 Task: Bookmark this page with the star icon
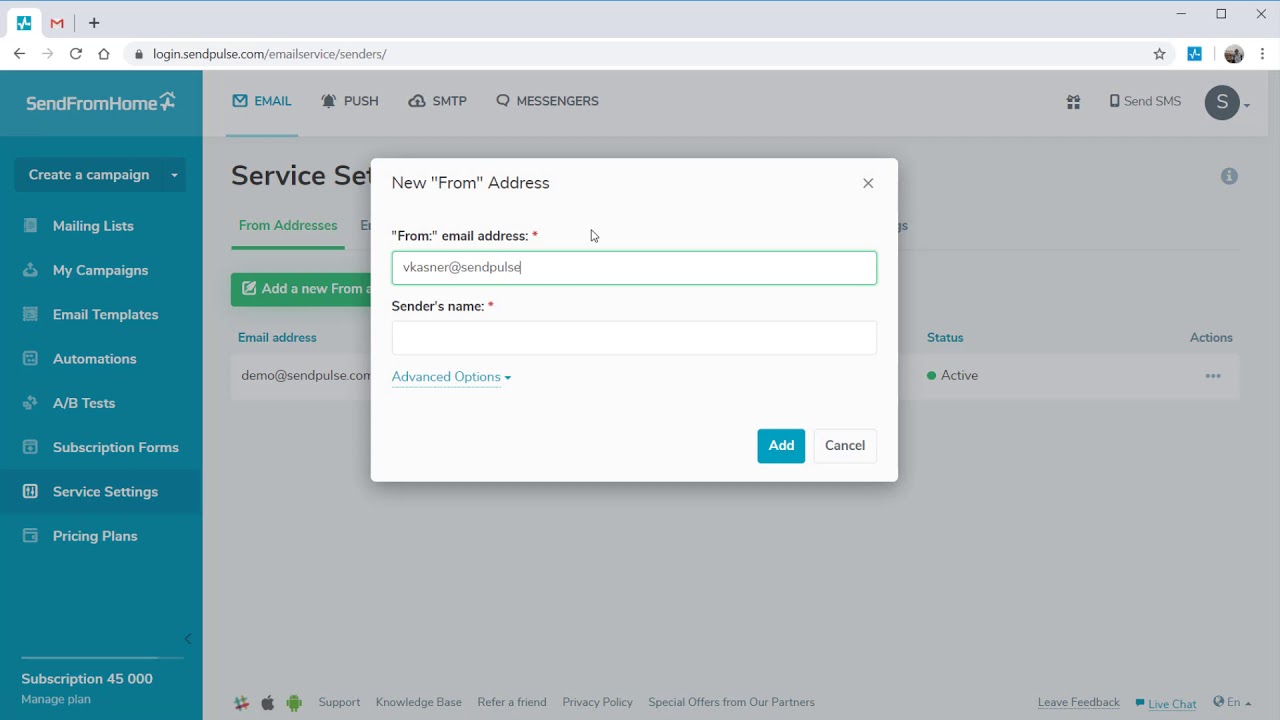coord(1159,54)
